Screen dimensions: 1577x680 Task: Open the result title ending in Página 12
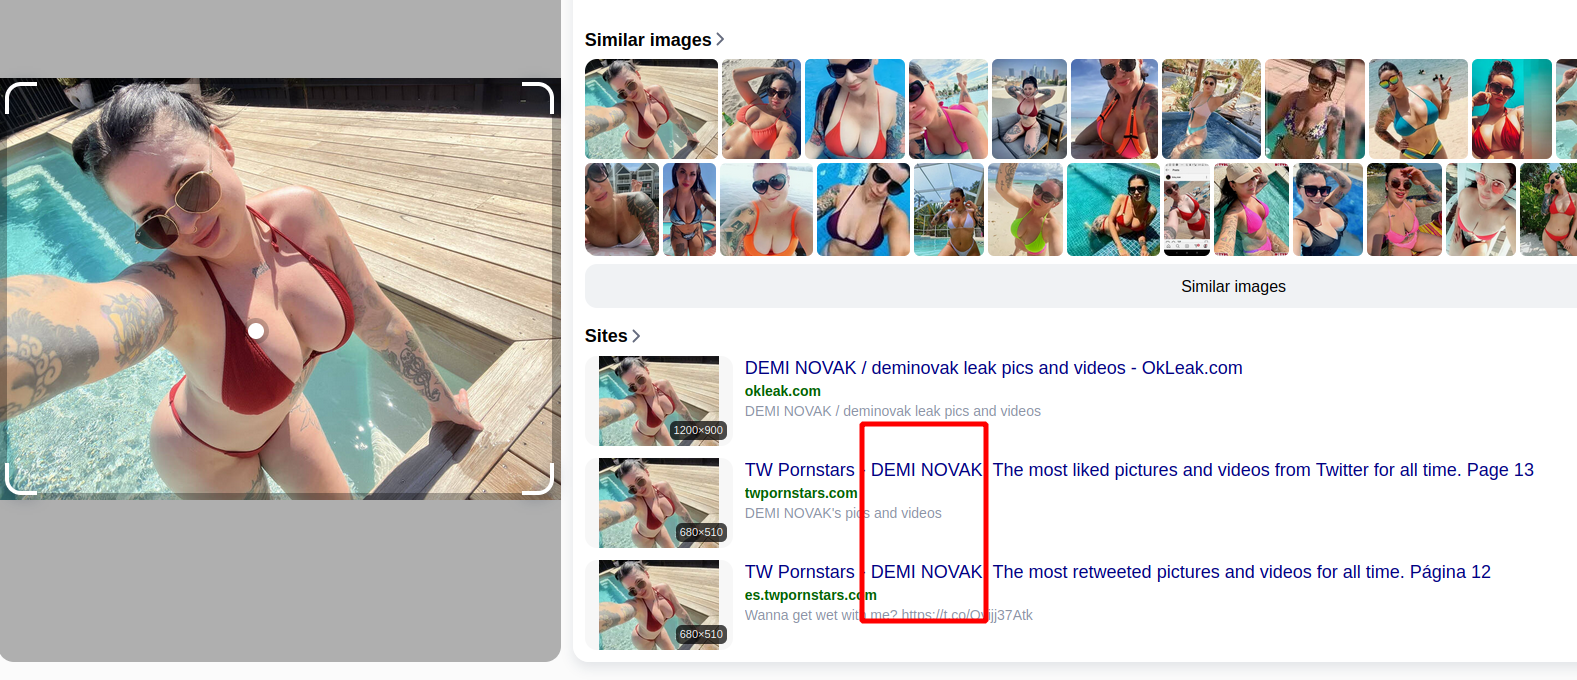1117,572
